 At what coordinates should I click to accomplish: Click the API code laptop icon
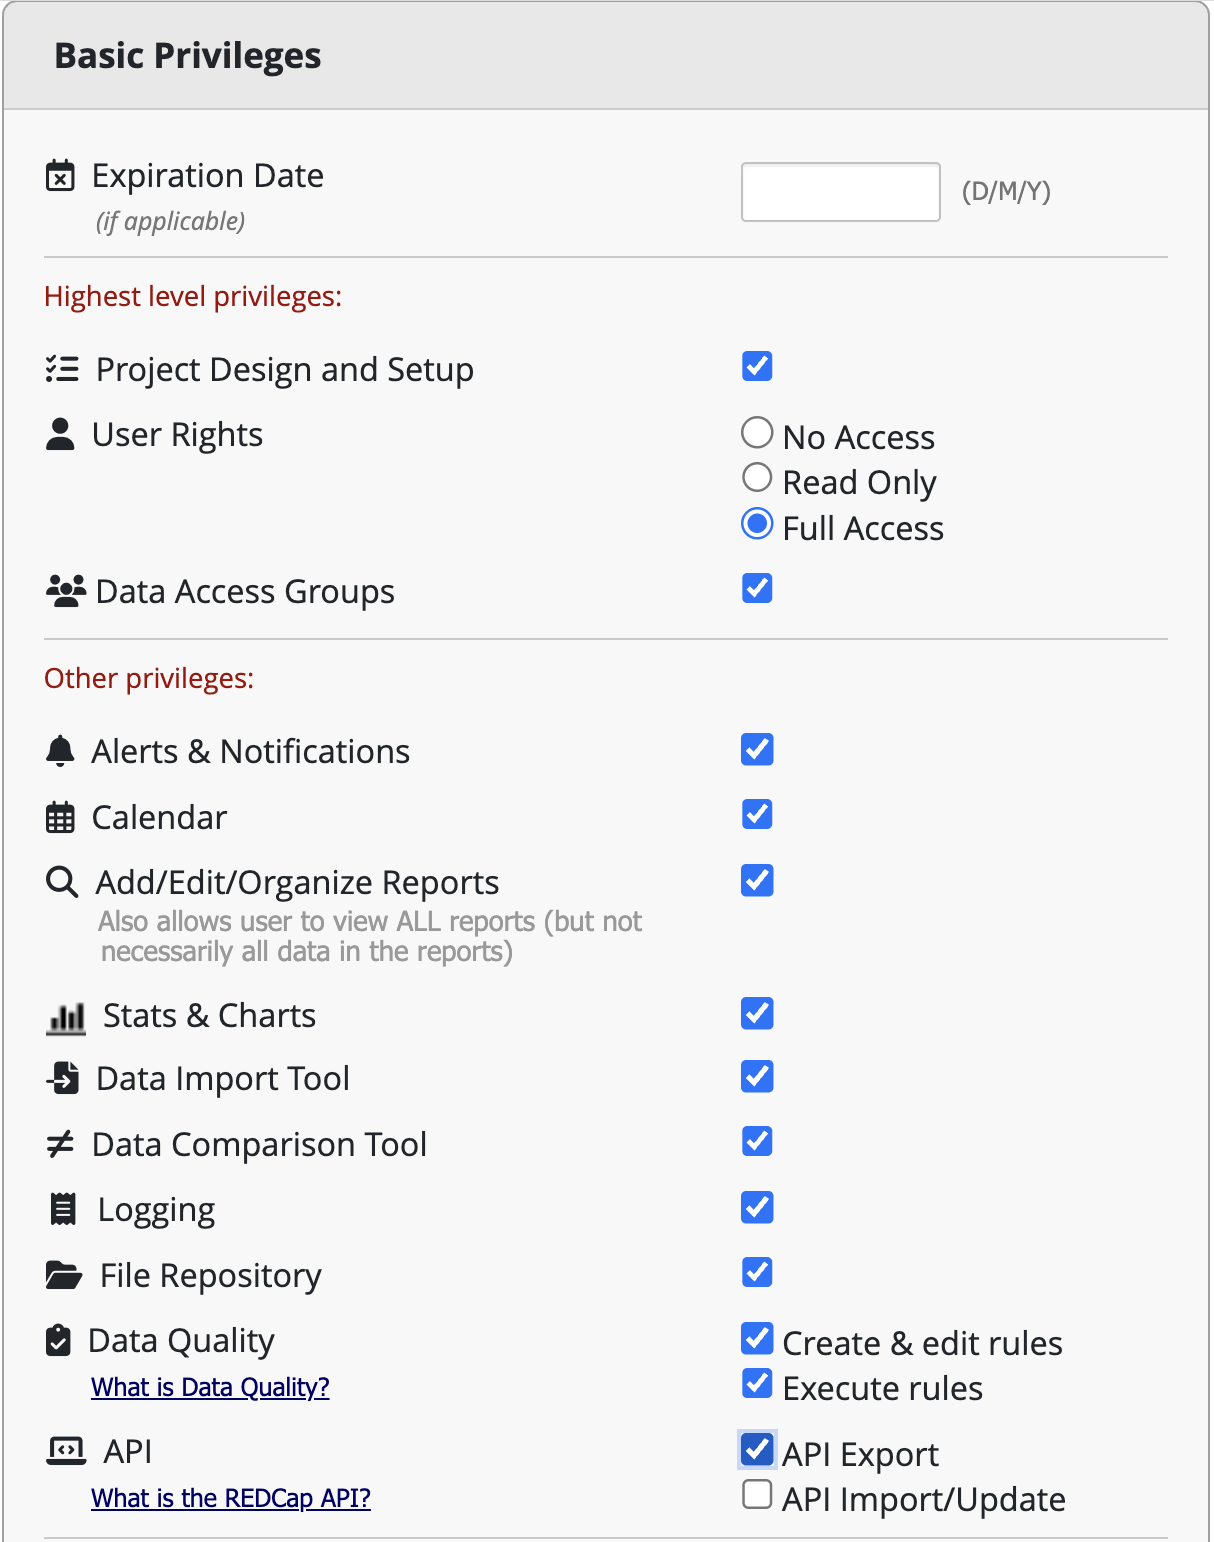click(x=66, y=1450)
